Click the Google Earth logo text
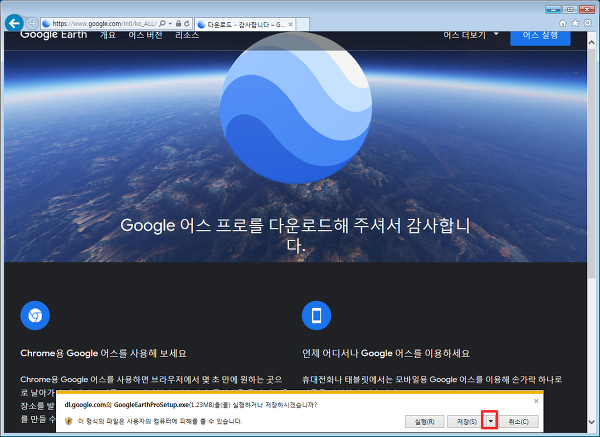 pyautogui.click(x=54, y=35)
